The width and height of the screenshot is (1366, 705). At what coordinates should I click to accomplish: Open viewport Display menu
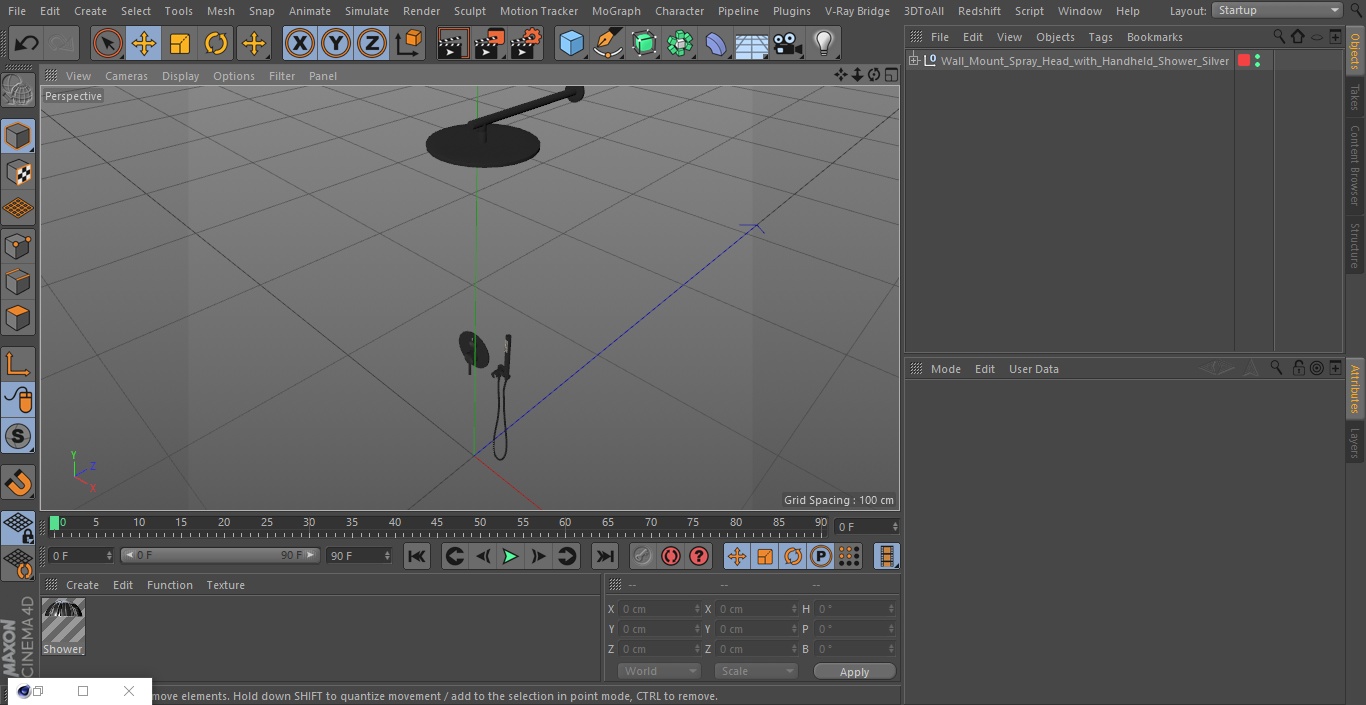coord(180,76)
